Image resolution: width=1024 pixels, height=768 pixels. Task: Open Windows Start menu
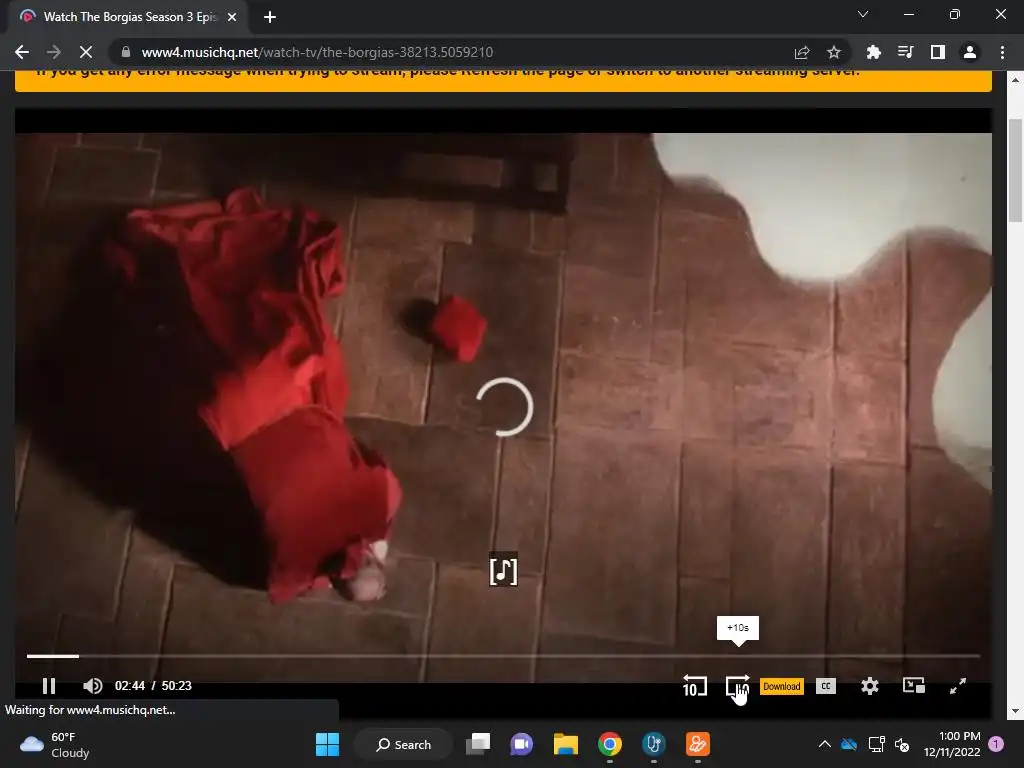(327, 744)
